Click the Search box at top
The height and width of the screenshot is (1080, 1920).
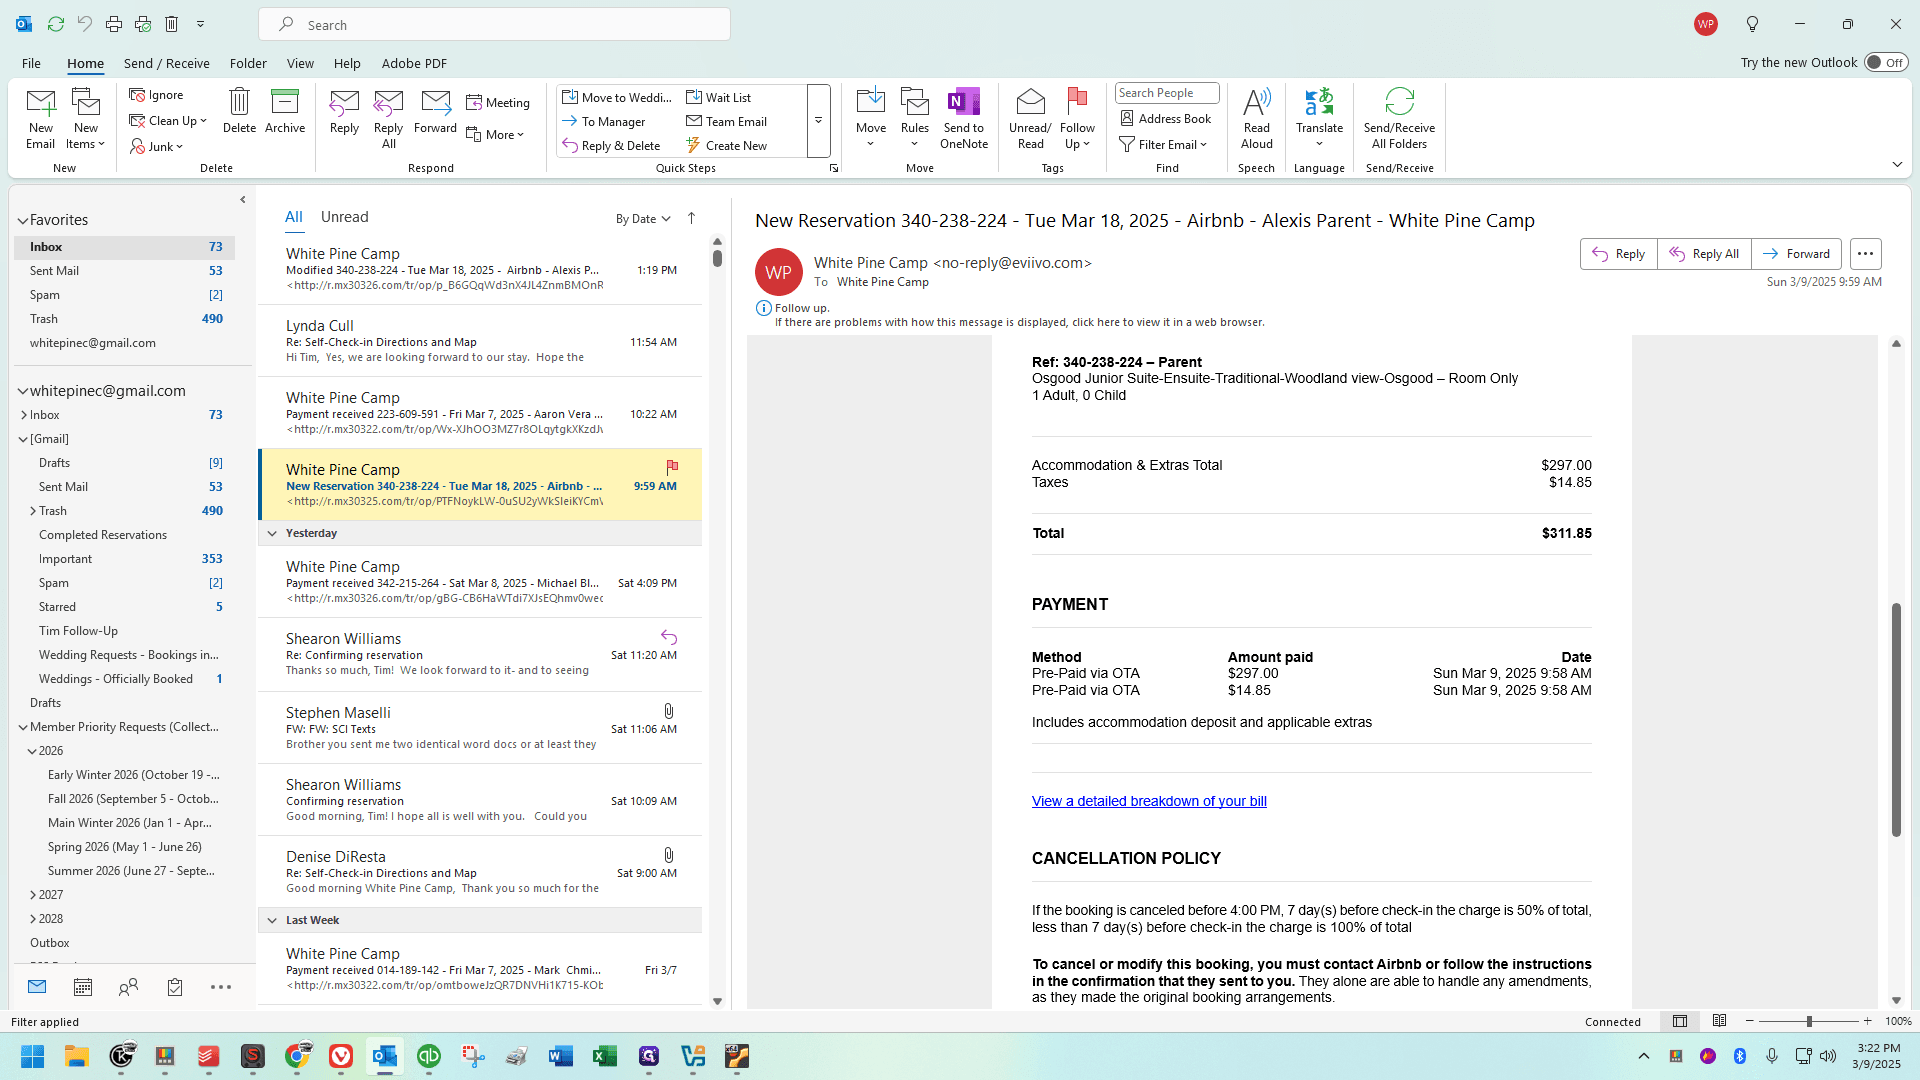pos(494,24)
